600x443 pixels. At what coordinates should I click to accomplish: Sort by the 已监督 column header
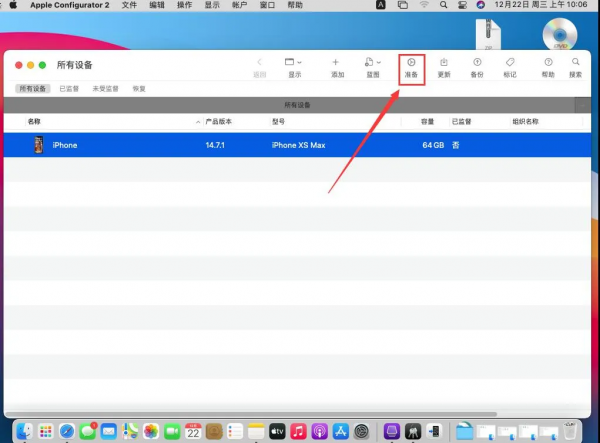click(x=461, y=122)
